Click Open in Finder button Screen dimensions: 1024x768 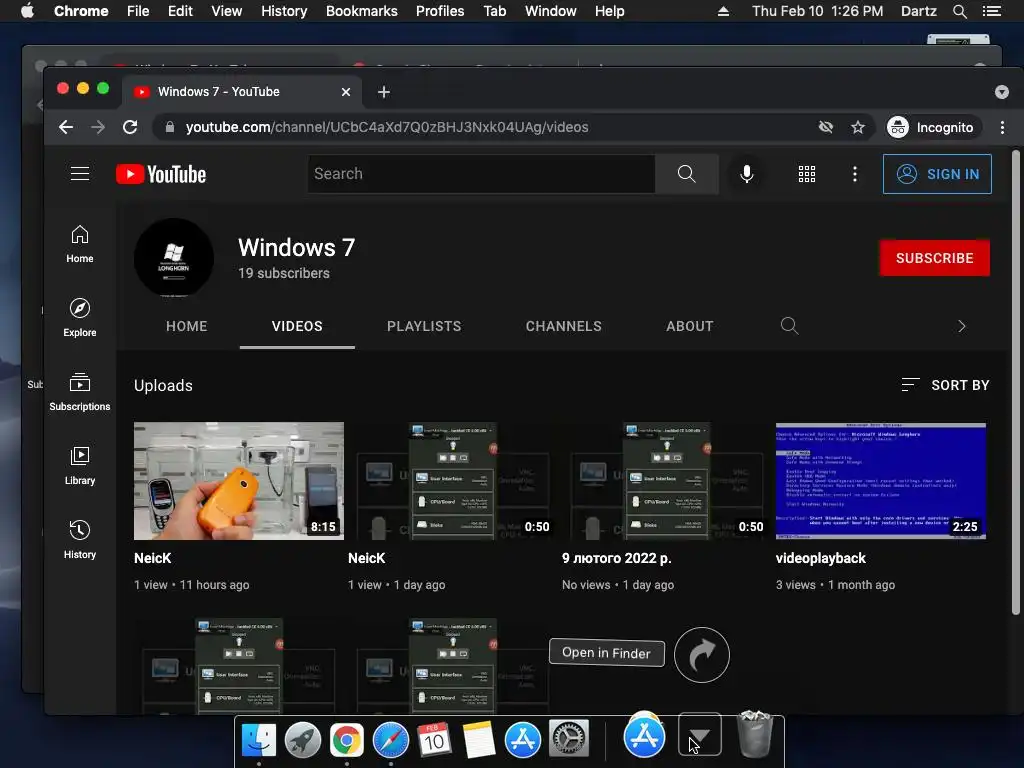click(607, 652)
